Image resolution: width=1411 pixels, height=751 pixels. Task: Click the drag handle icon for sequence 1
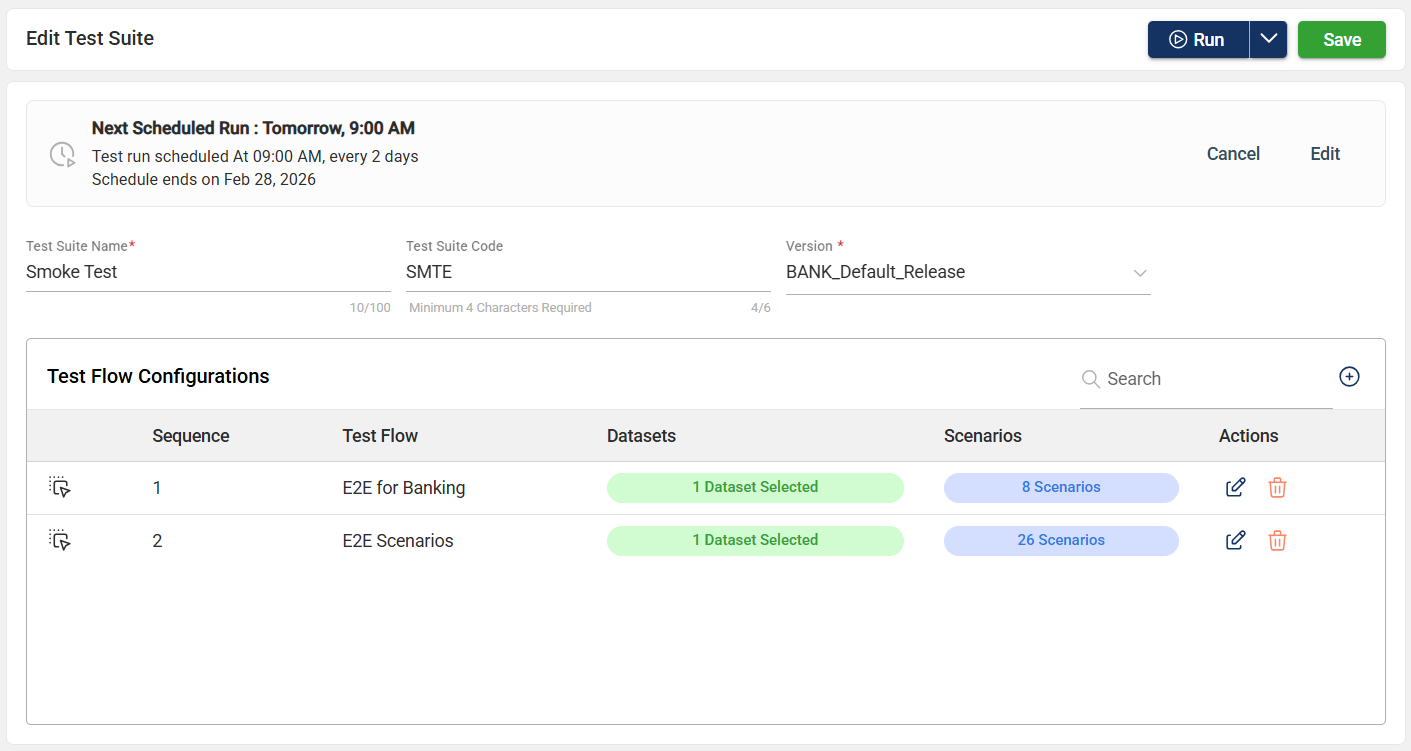click(60, 488)
